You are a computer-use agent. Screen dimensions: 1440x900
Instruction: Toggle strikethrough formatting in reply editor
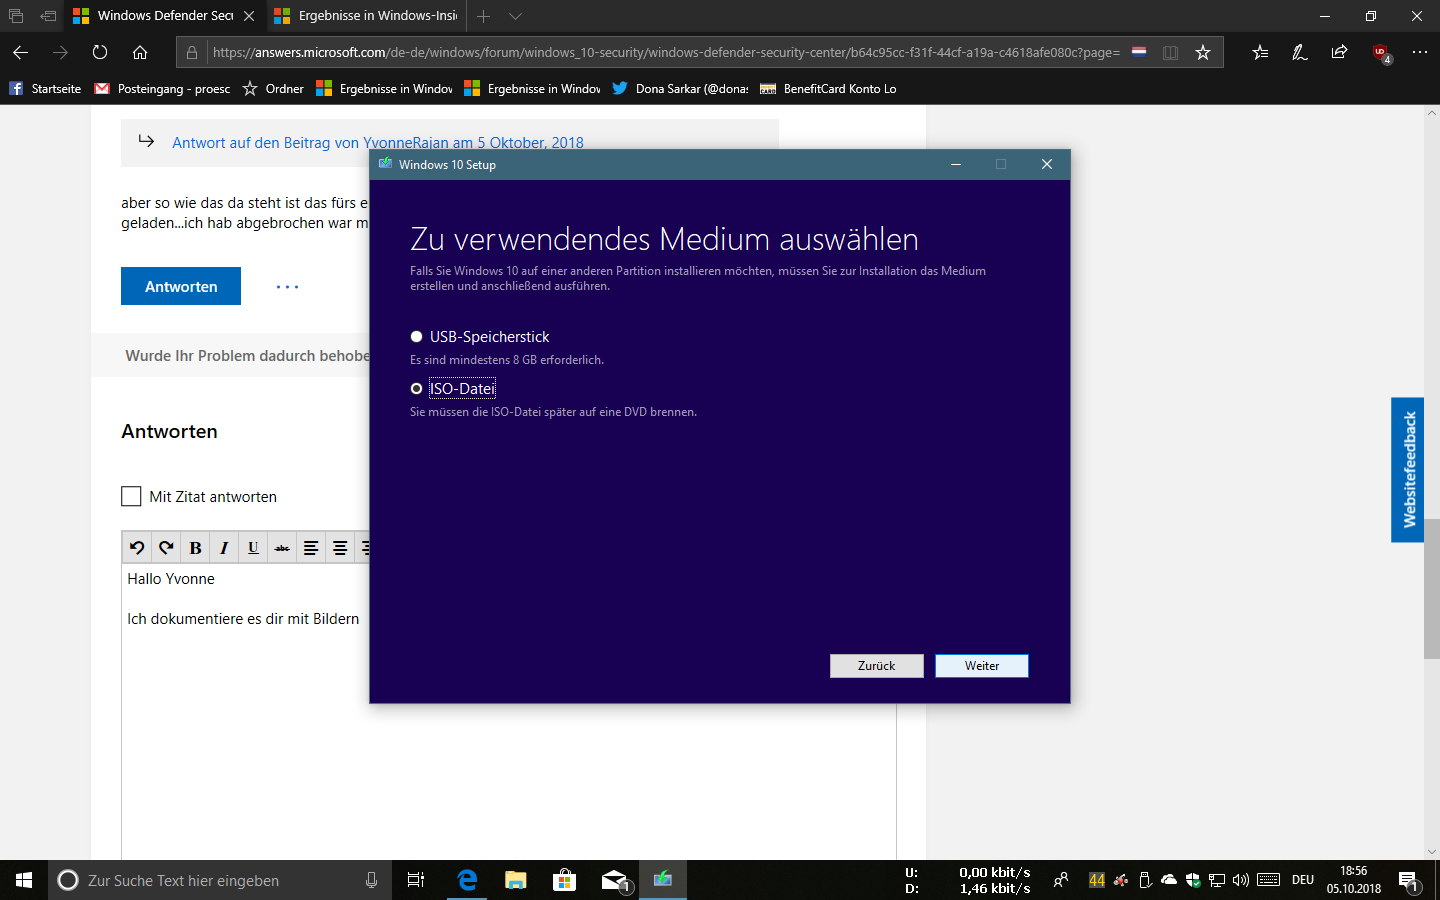tap(282, 547)
